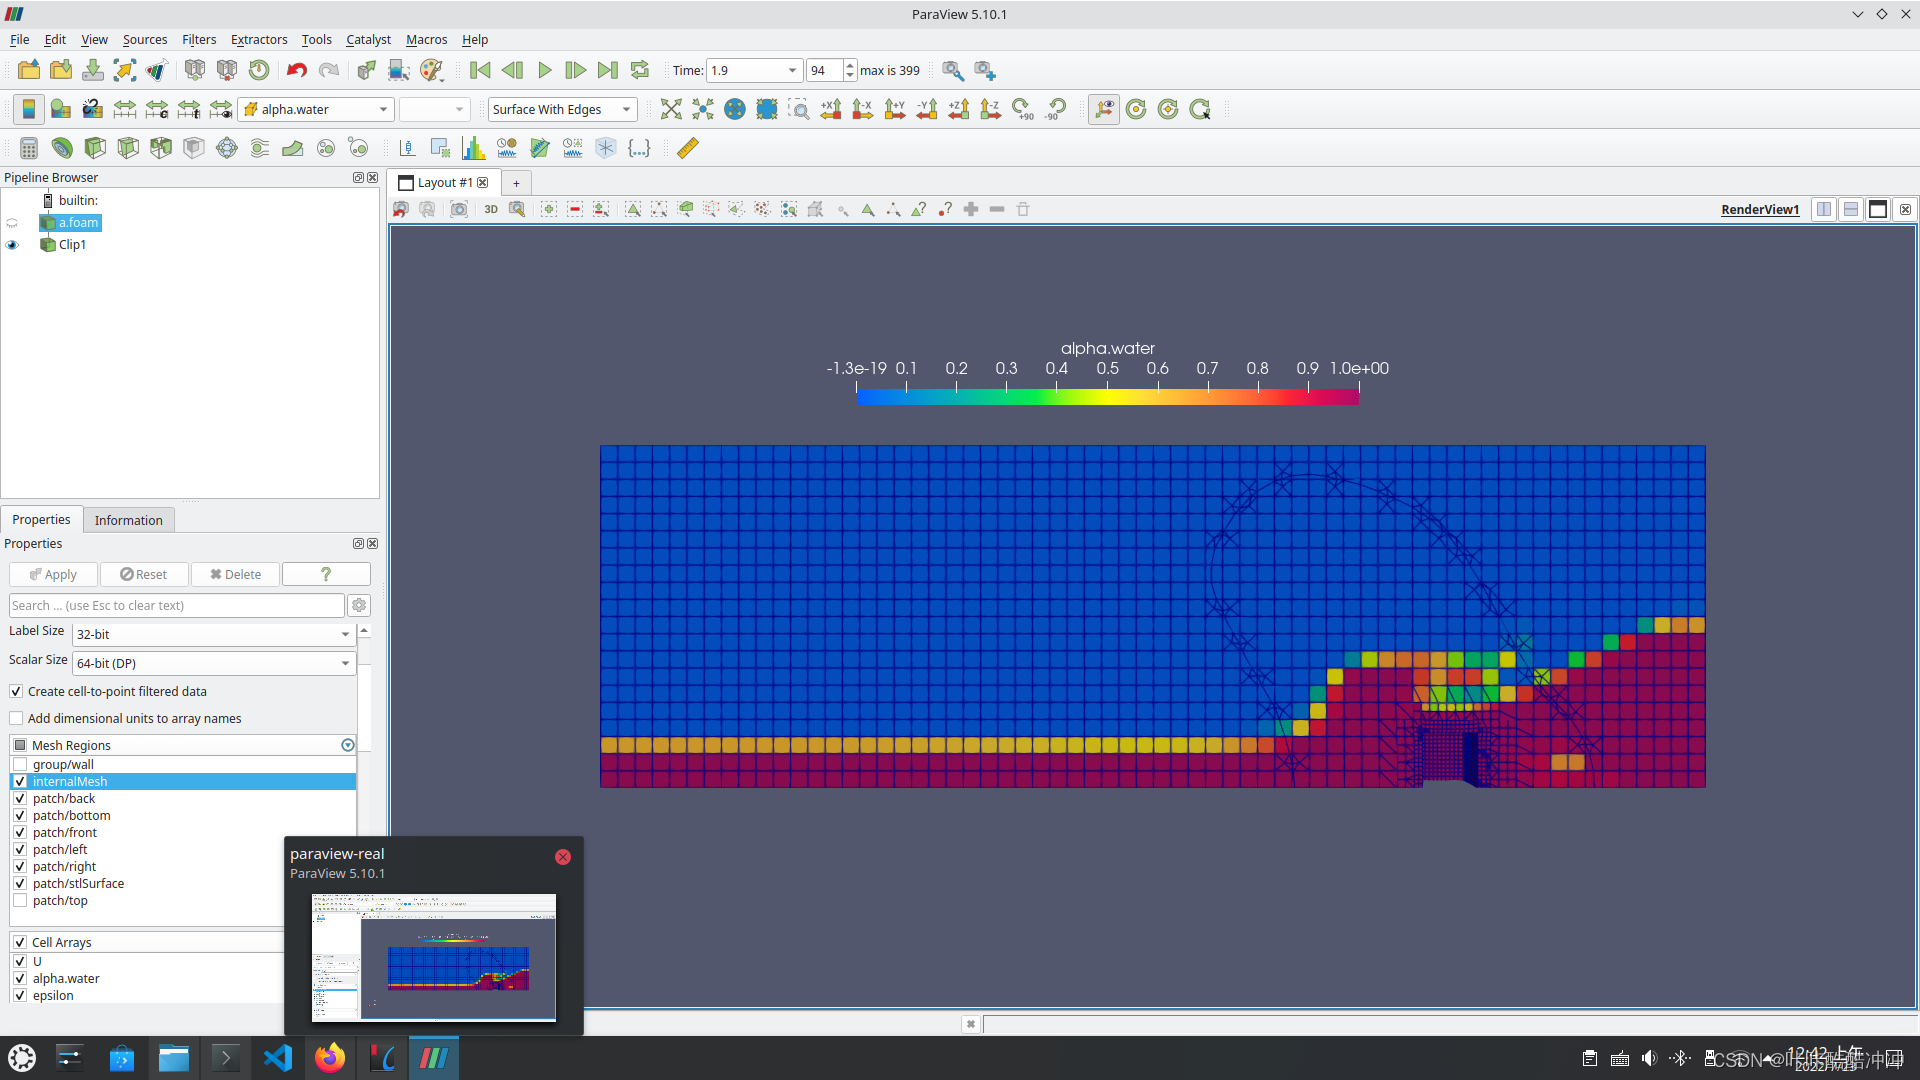1920x1080 pixels.
Task: Click the capture screenshot camera icon
Action: click(459, 209)
